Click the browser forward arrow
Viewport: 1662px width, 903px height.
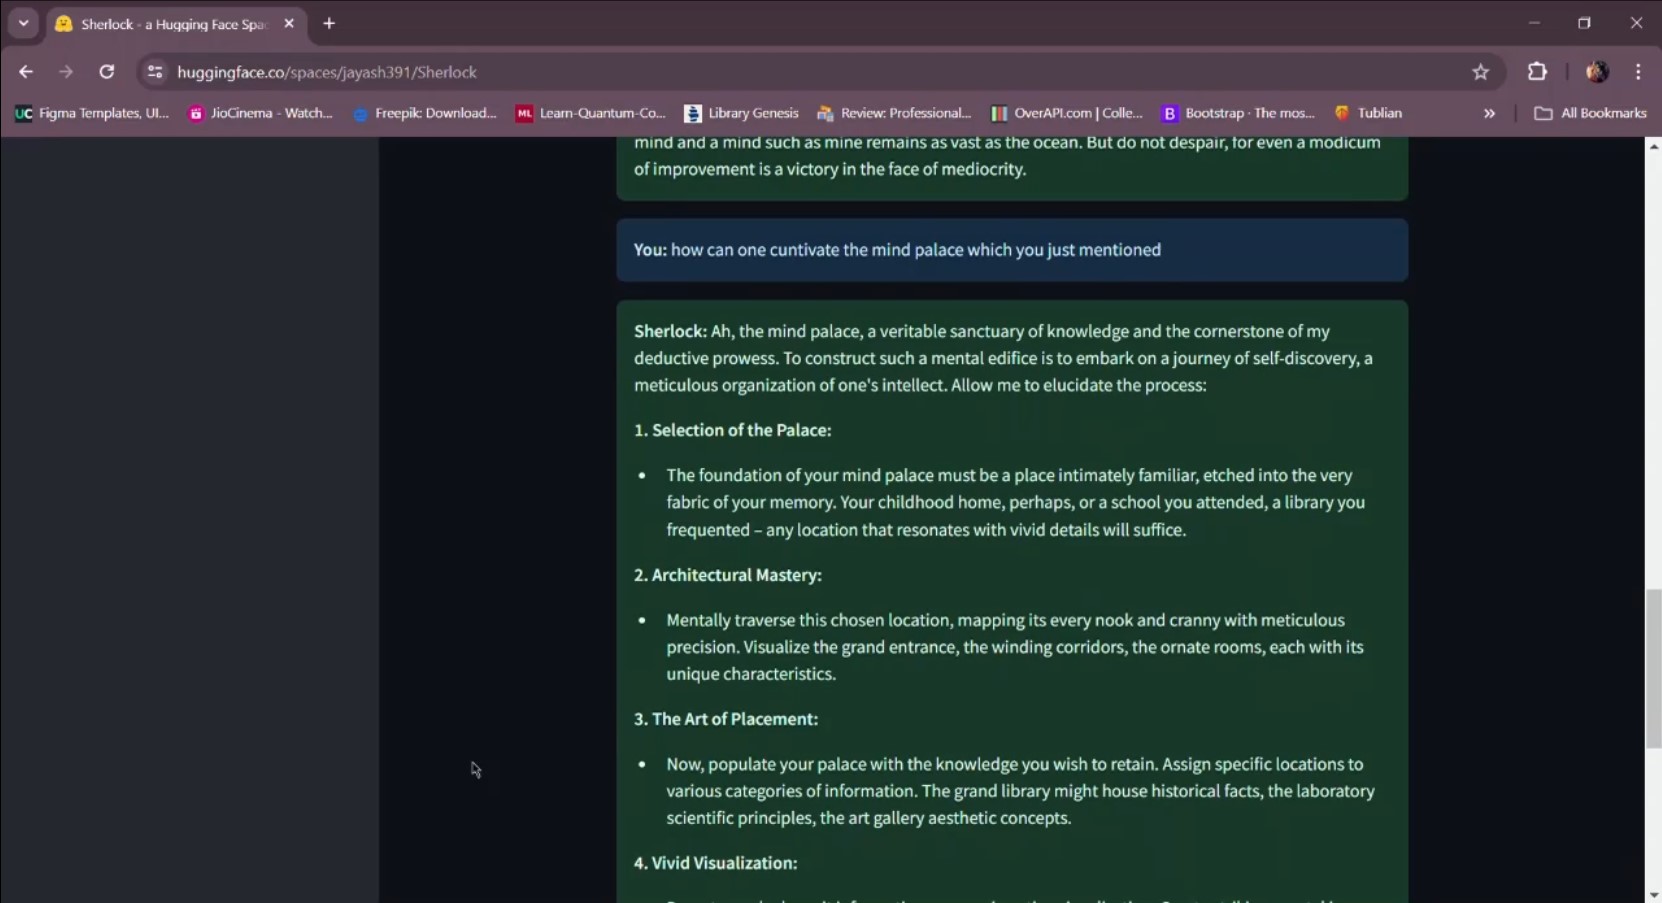click(x=66, y=72)
